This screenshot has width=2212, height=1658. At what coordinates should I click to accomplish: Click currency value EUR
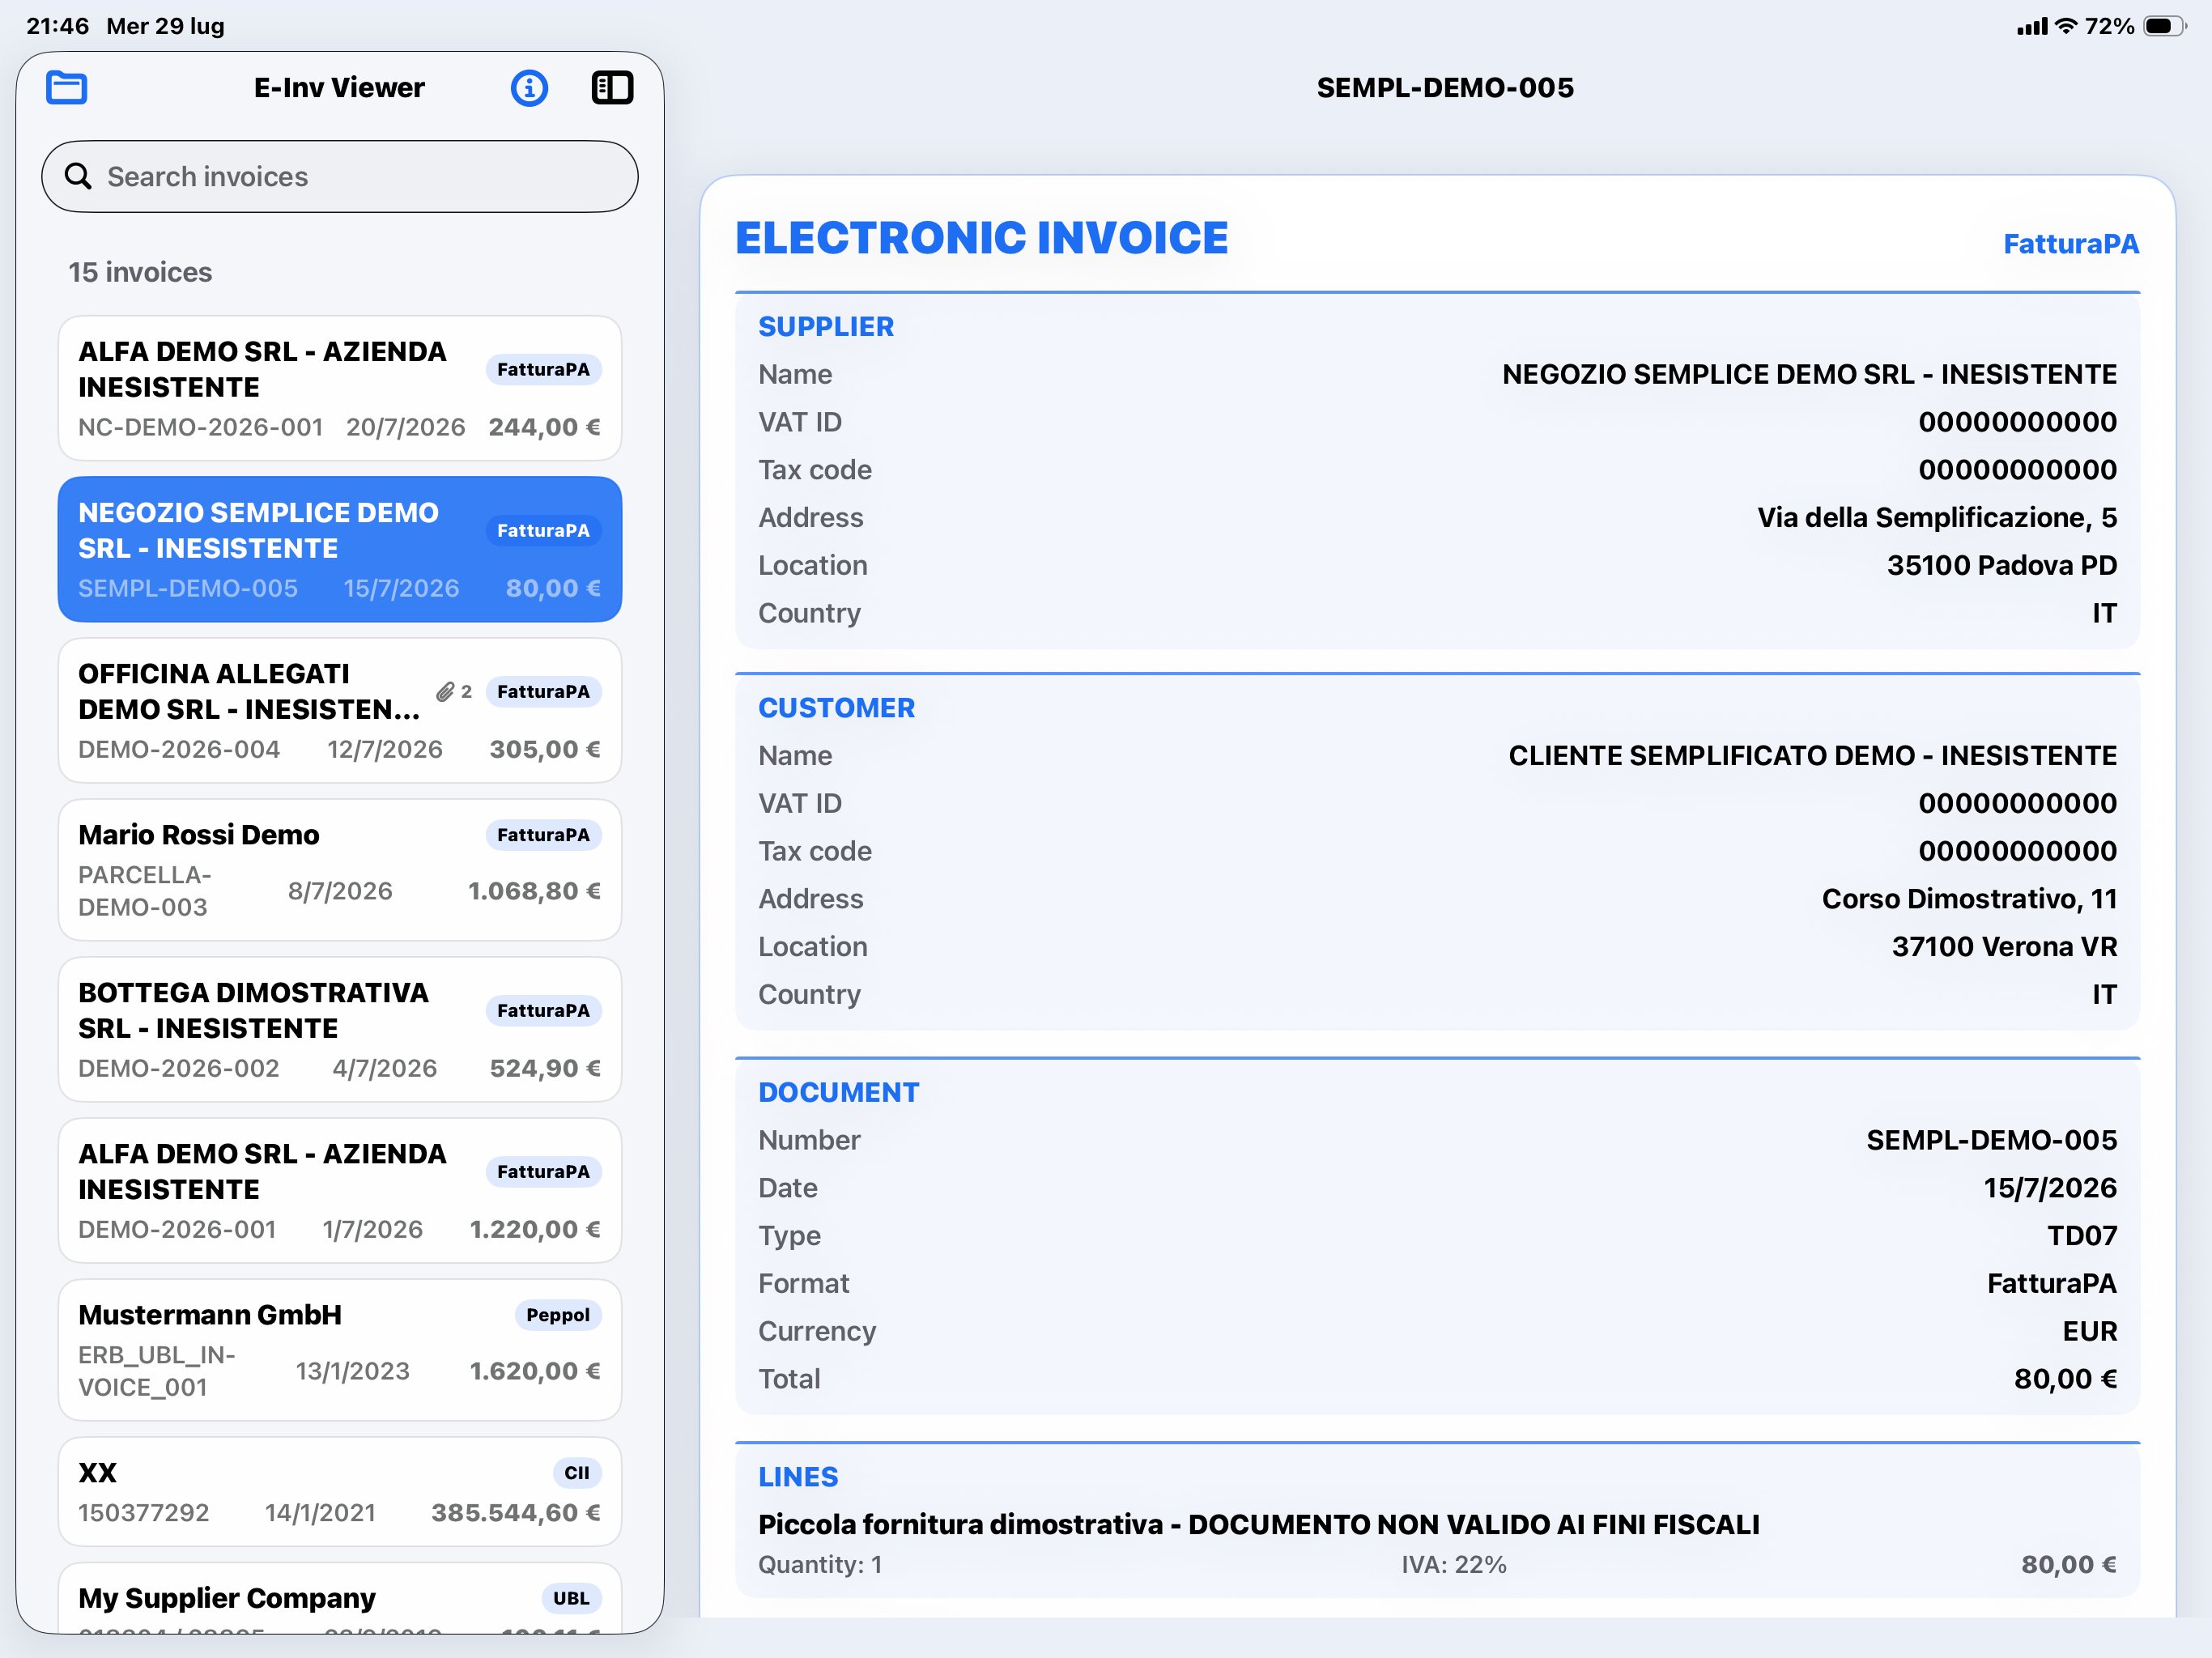point(2089,1331)
